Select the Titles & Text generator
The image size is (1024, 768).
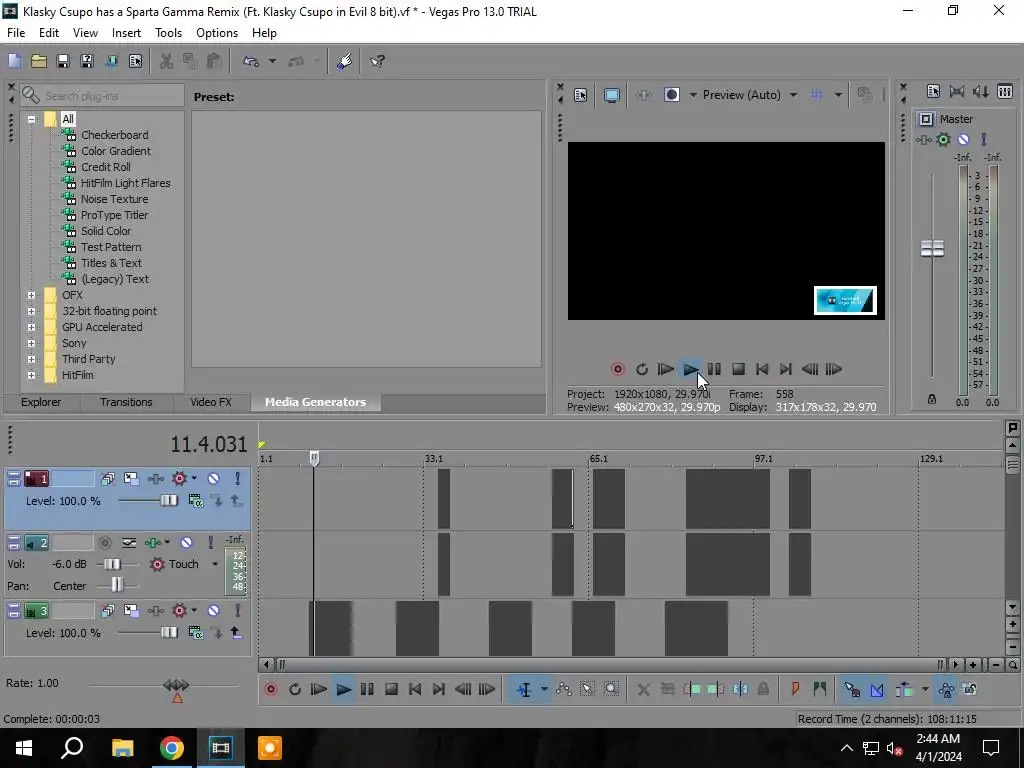pyautogui.click(x=111, y=263)
